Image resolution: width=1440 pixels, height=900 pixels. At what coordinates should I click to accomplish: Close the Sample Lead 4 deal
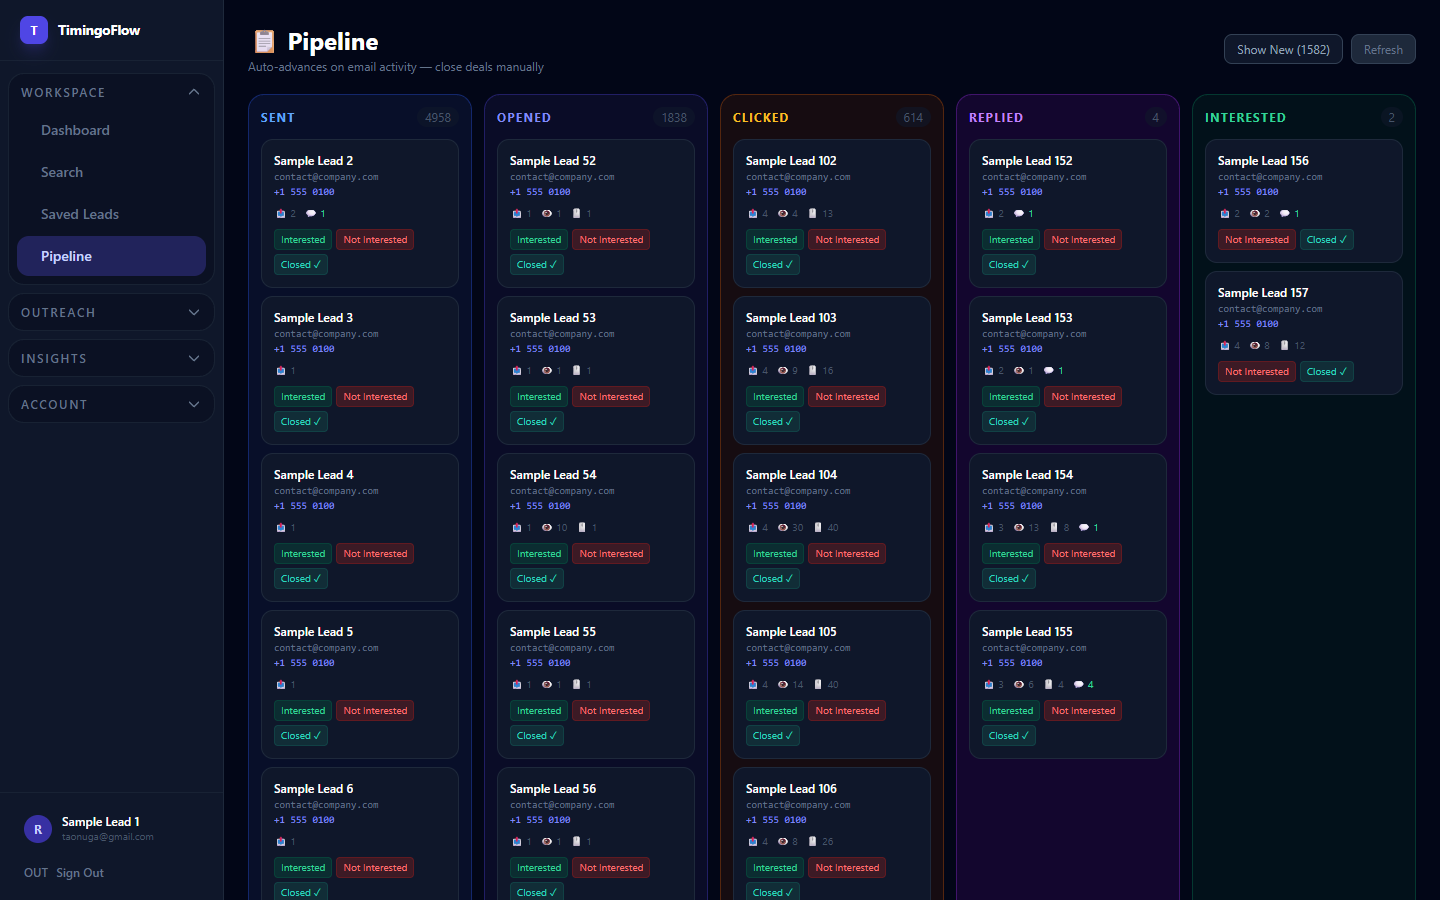[x=301, y=579]
